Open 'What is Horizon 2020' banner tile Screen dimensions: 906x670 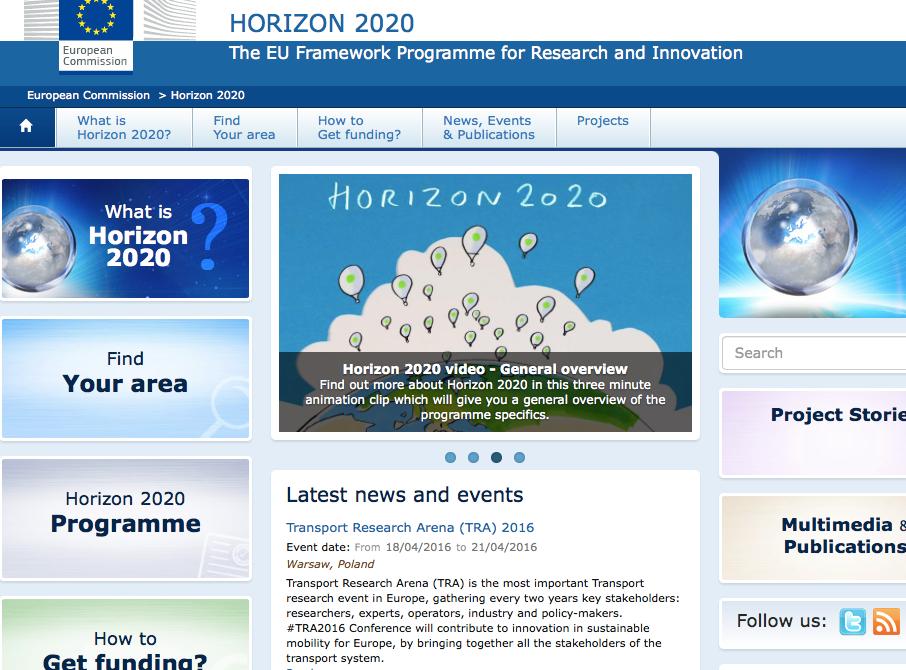click(x=125, y=238)
